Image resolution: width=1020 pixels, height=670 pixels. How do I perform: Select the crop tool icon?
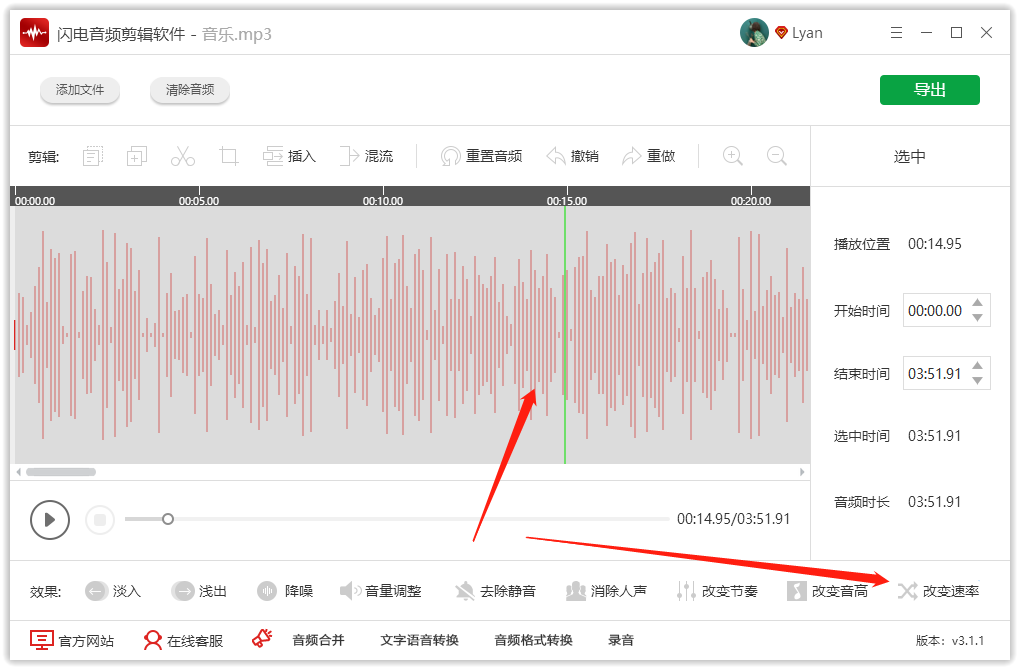click(229, 156)
